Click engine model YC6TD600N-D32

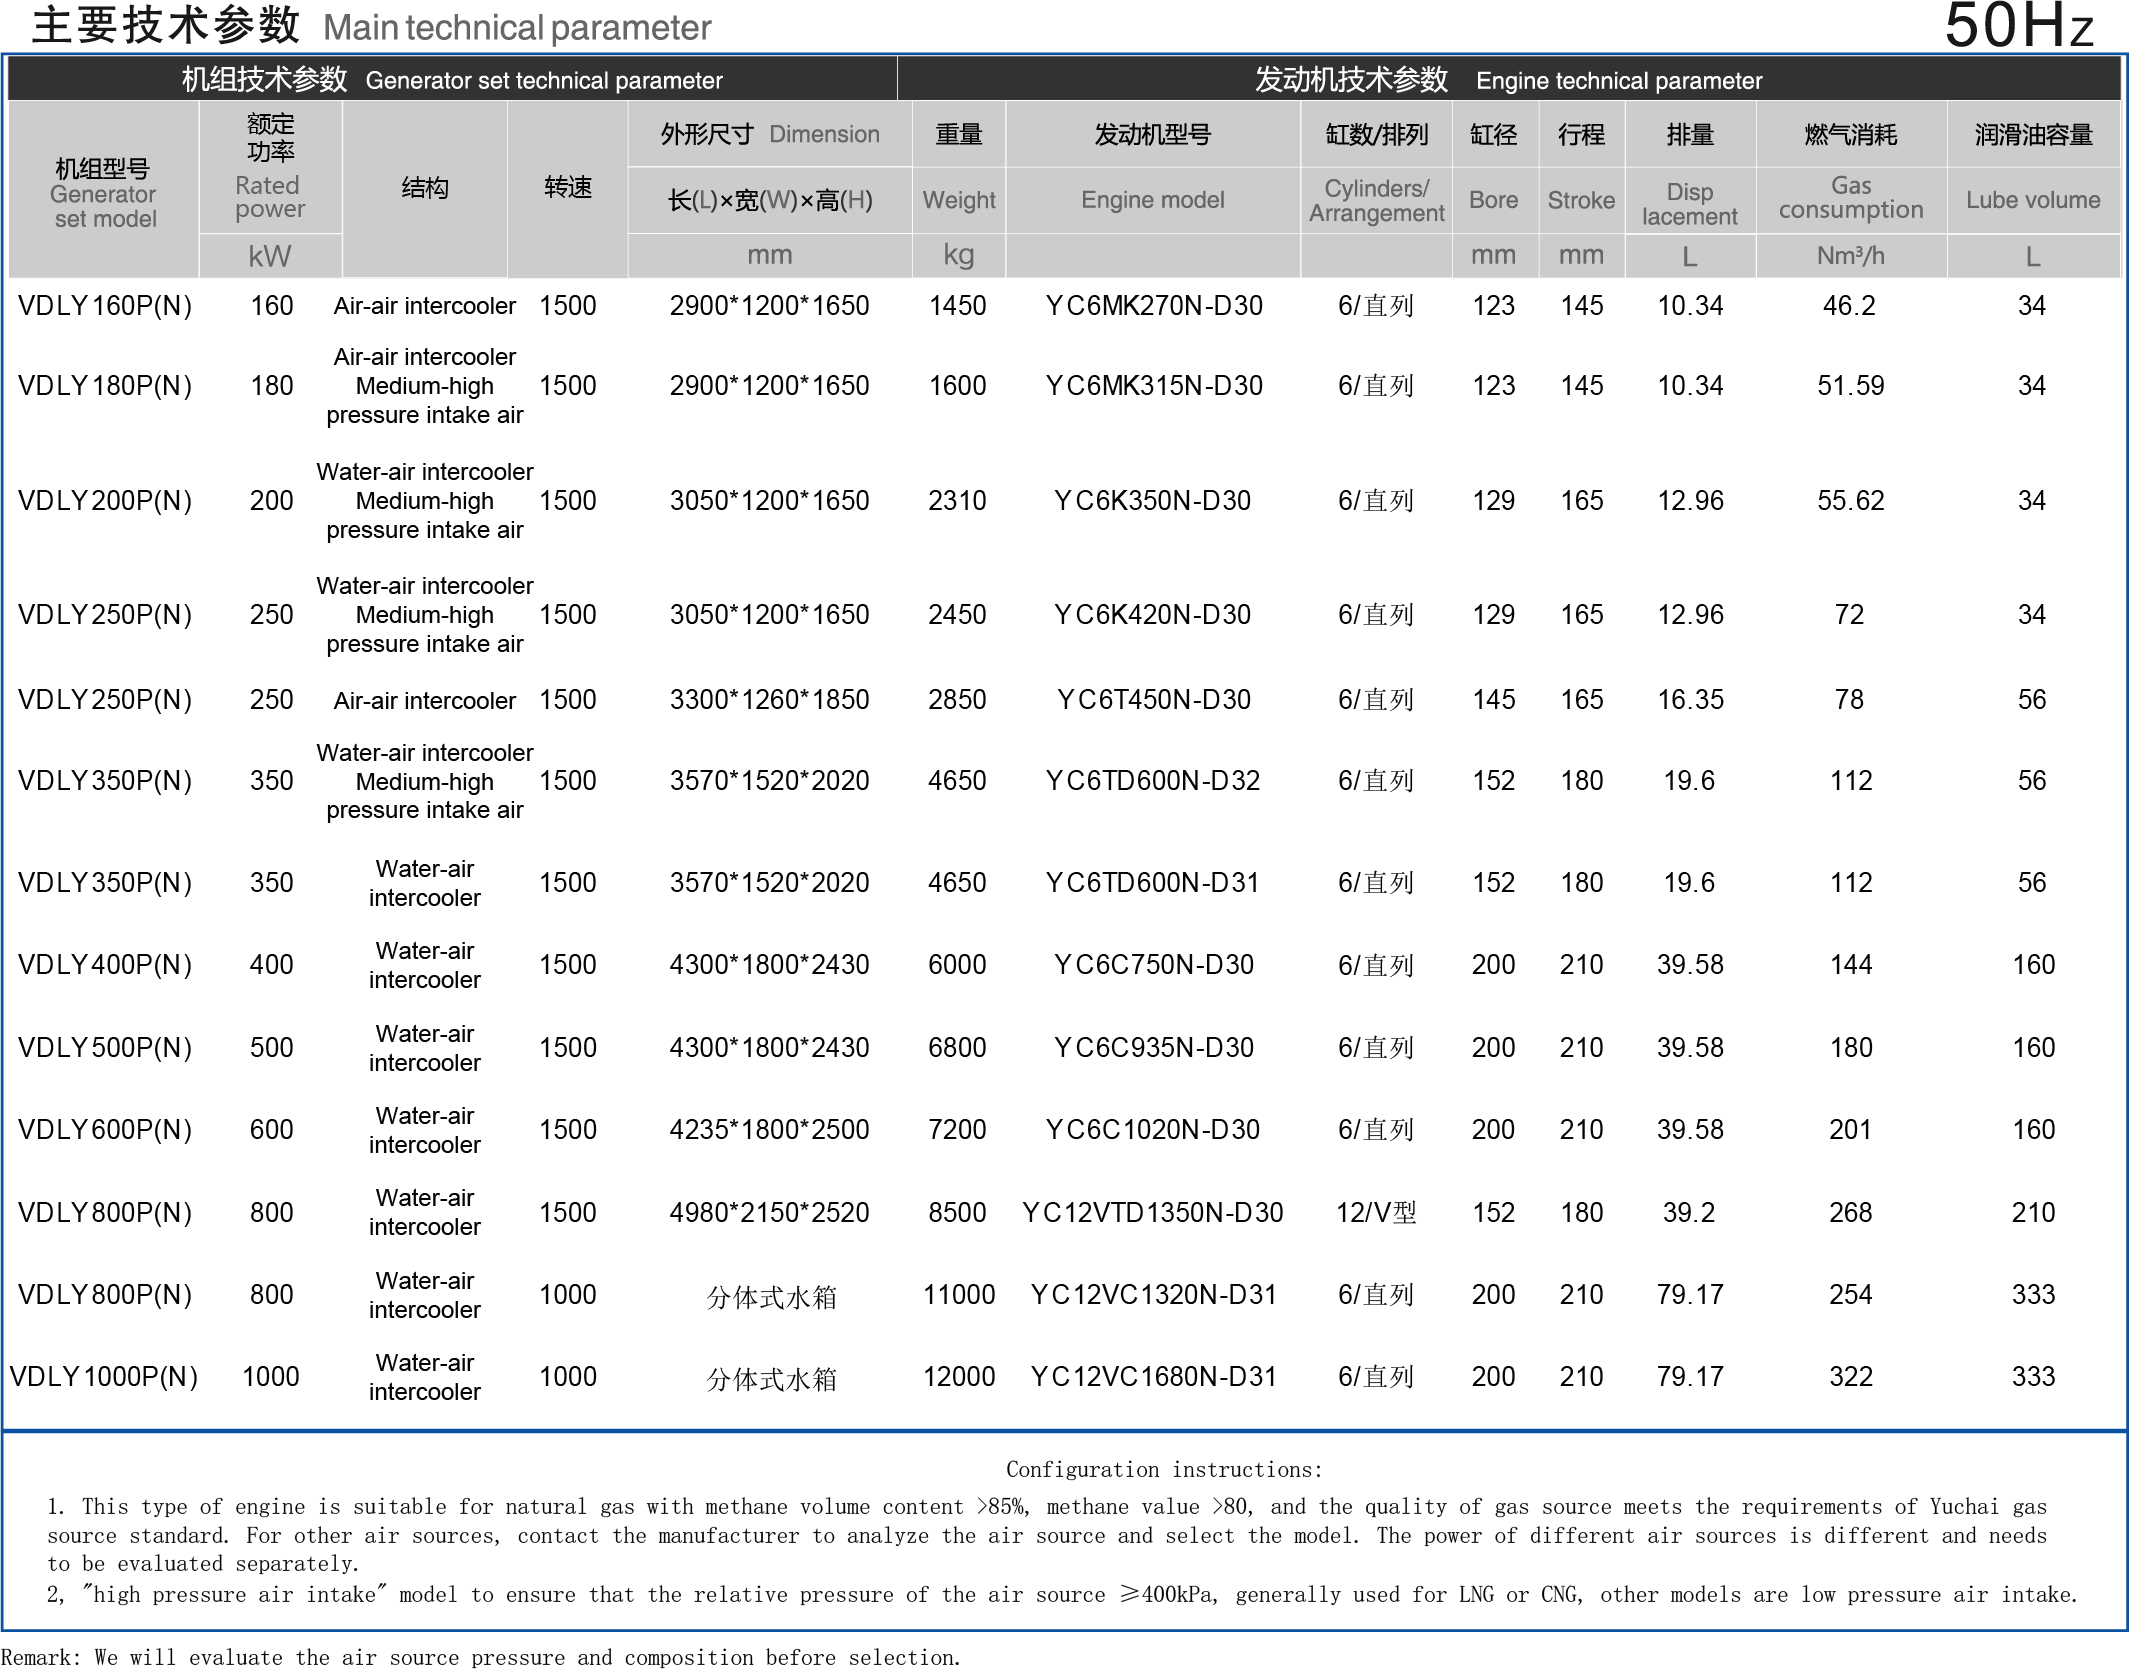coord(1153,781)
